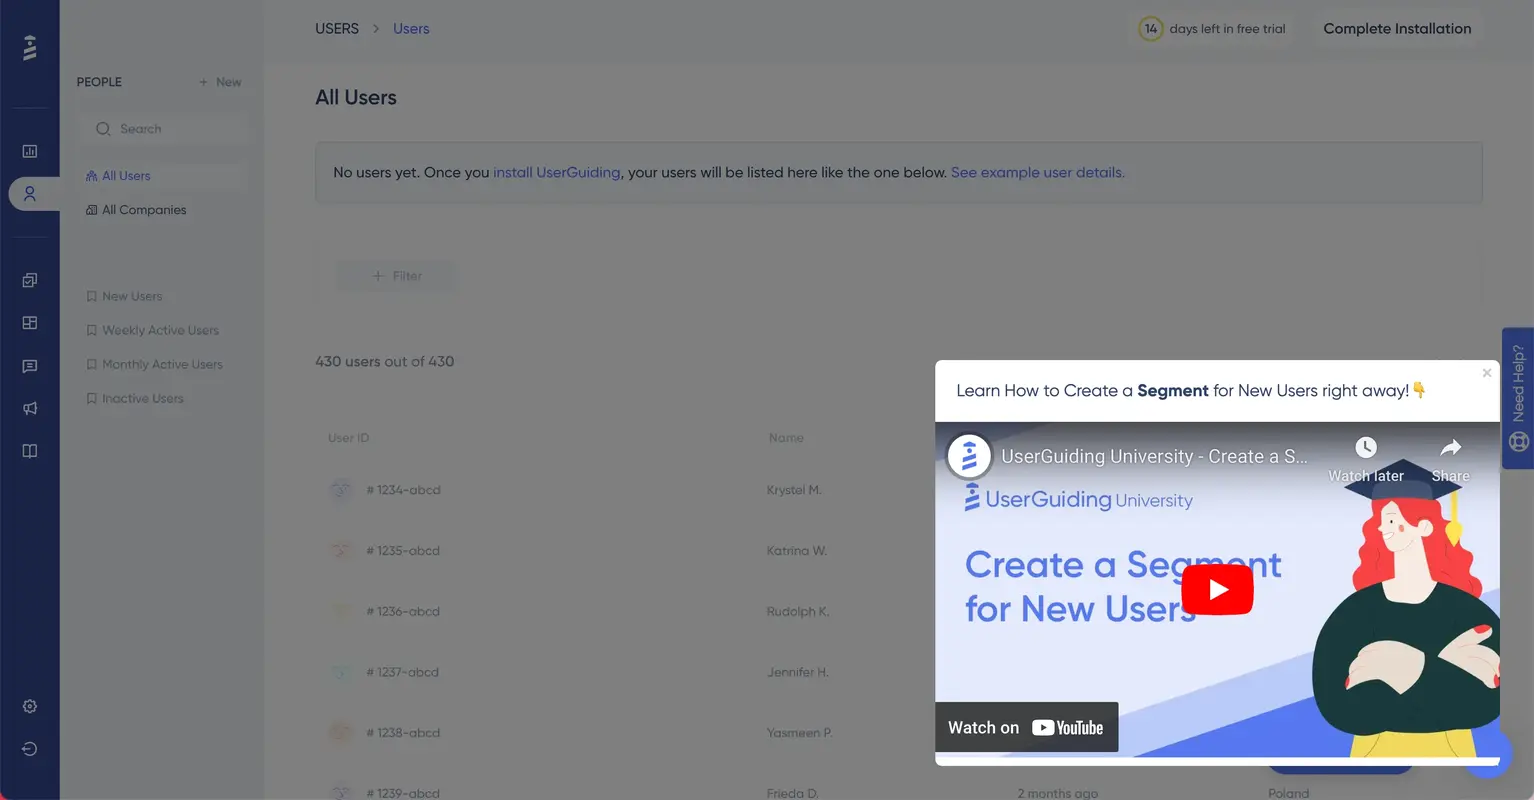Click user row #1234-abcd
This screenshot has width=1534, height=800.
click(x=899, y=490)
